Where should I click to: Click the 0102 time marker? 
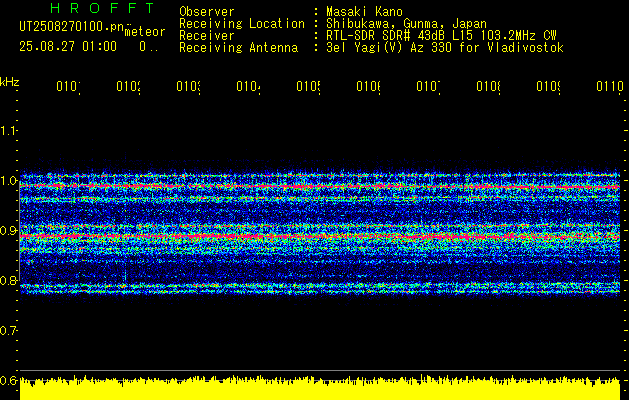[x=128, y=86]
